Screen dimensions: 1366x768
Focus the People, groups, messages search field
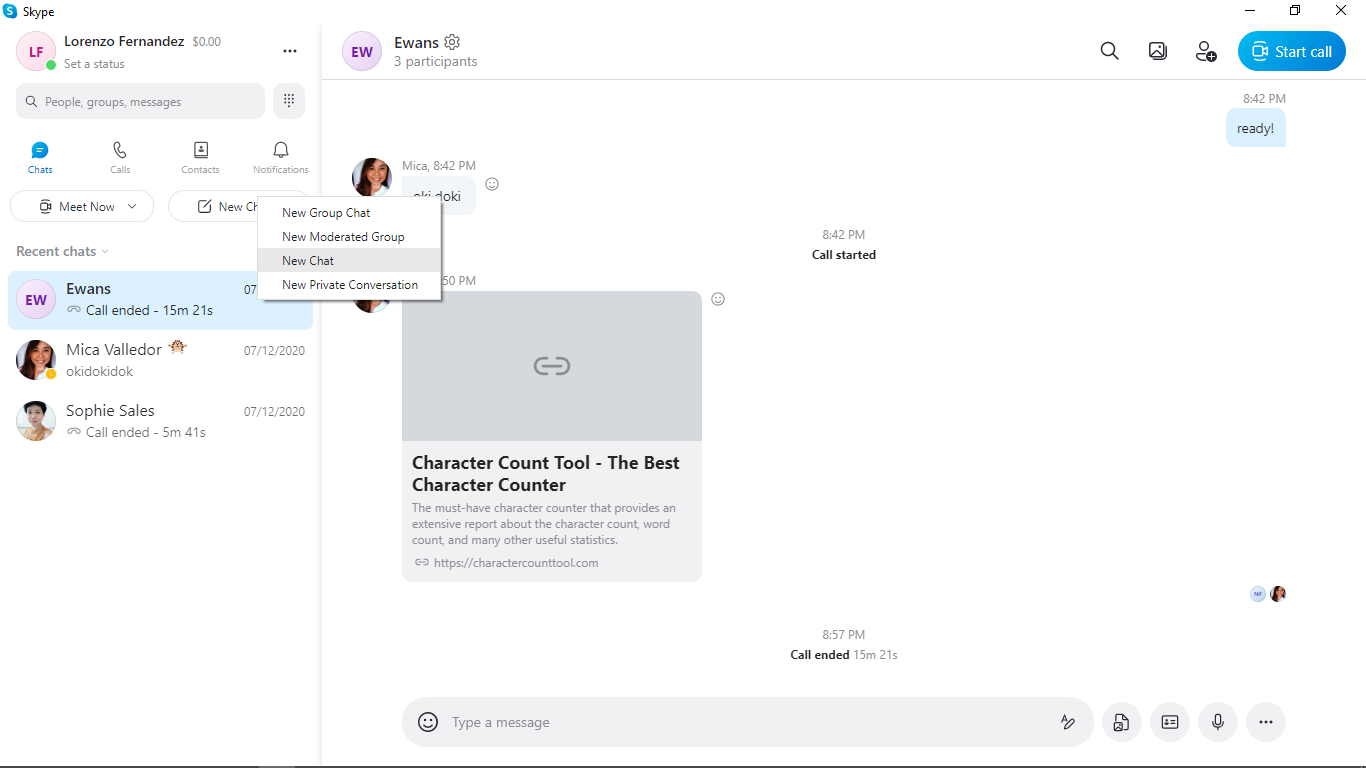point(140,101)
